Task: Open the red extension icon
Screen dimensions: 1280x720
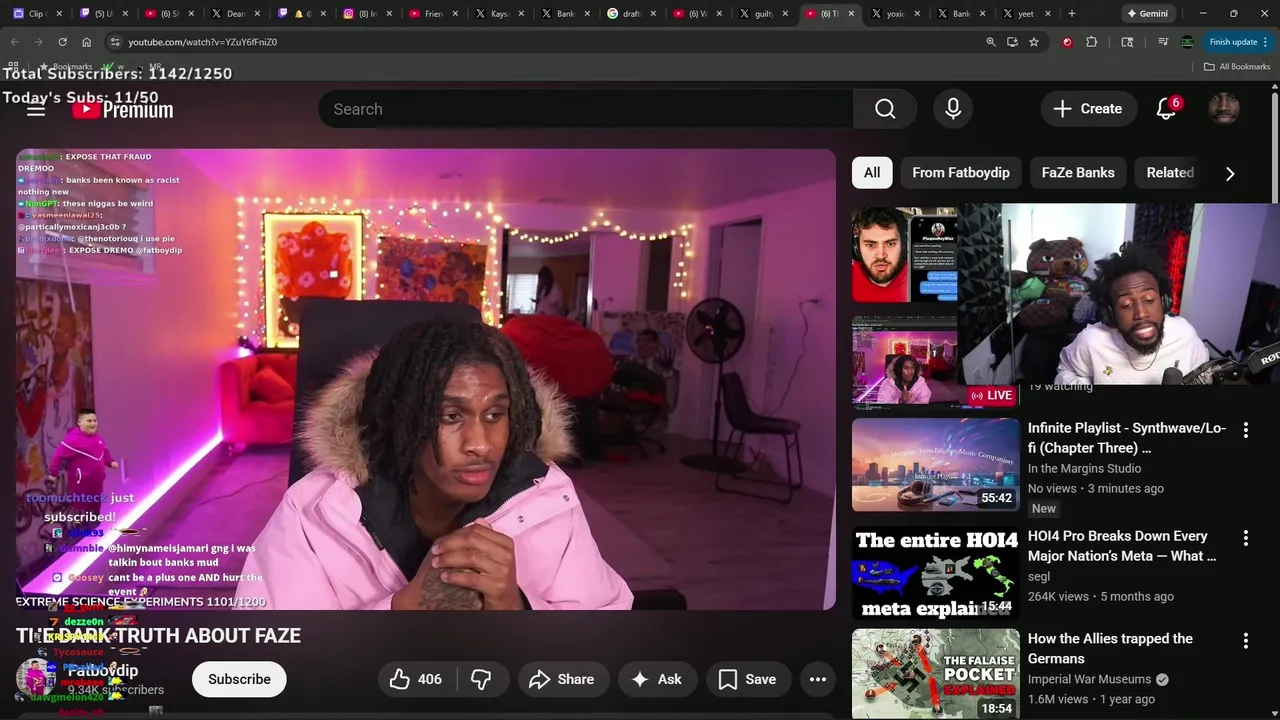Action: click(1068, 42)
